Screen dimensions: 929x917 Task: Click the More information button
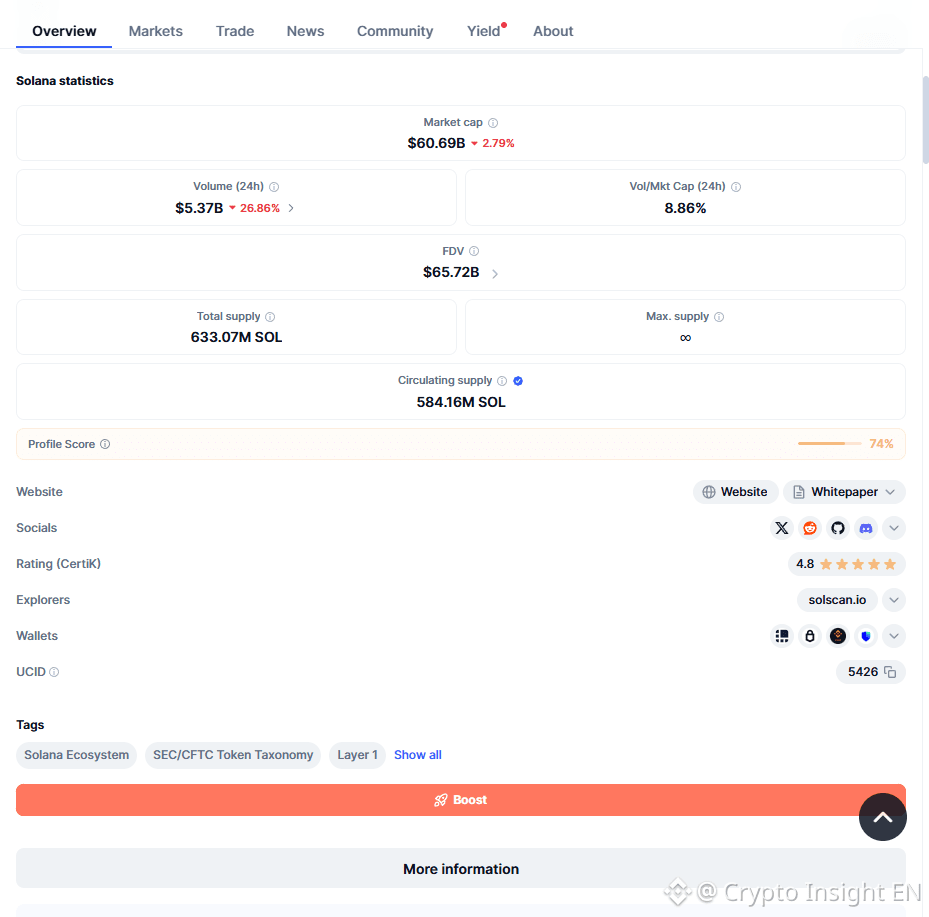pyautogui.click(x=461, y=868)
